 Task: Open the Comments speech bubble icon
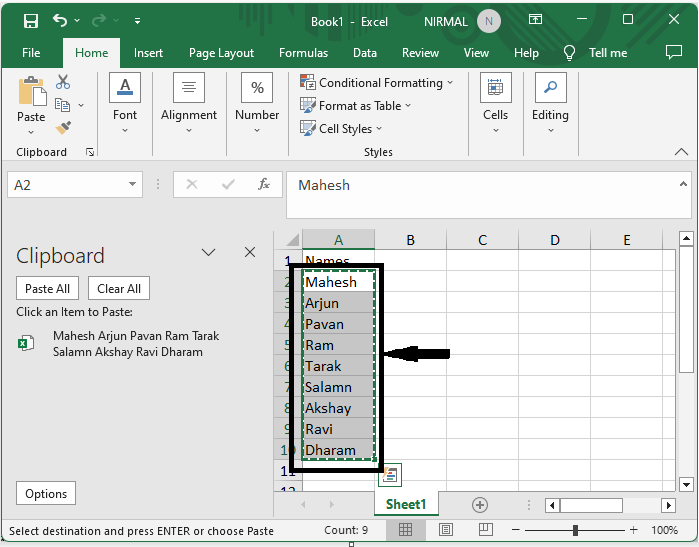pyautogui.click(x=674, y=52)
